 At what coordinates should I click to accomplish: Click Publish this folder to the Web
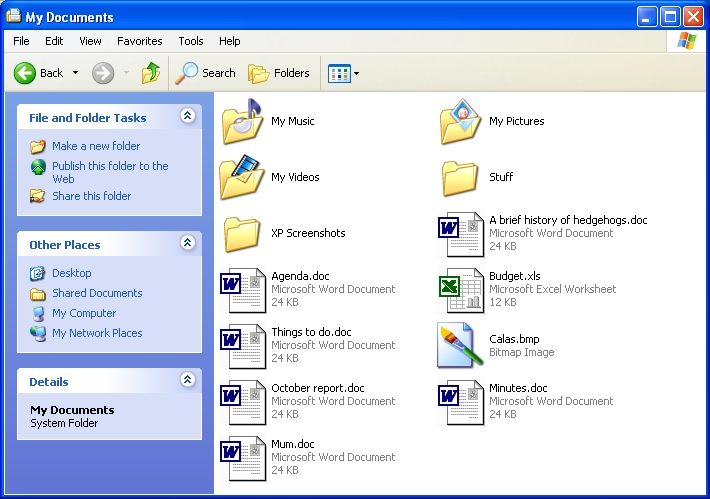(110, 172)
